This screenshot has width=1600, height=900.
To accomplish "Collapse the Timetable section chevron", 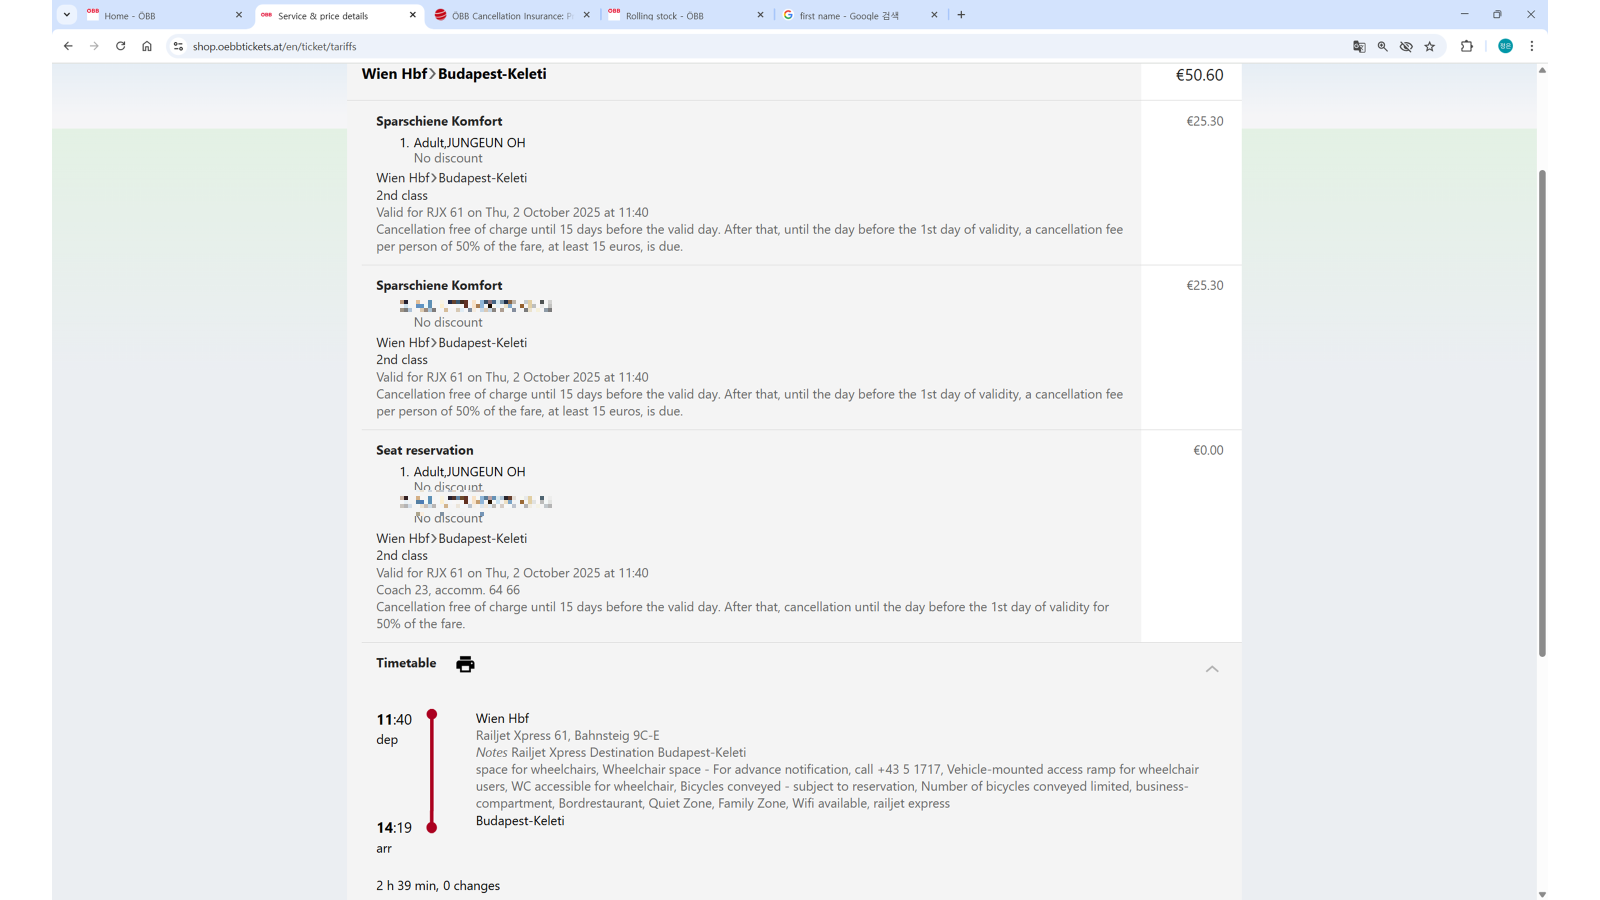I will click(x=1212, y=669).
